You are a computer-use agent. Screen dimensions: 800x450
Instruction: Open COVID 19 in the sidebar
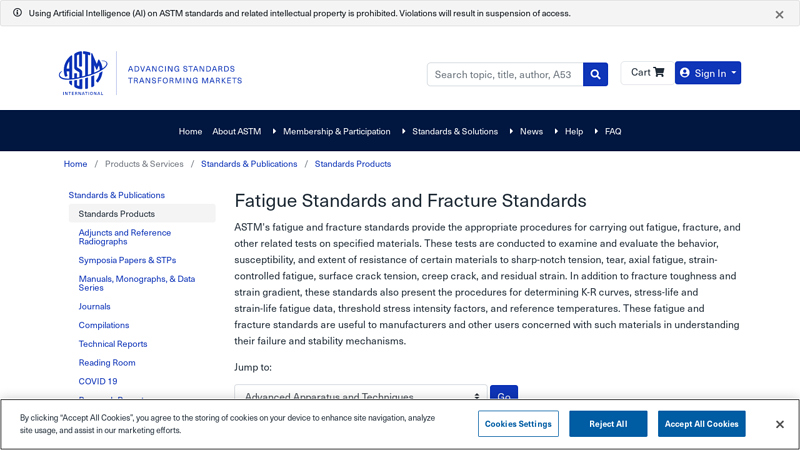click(98, 381)
